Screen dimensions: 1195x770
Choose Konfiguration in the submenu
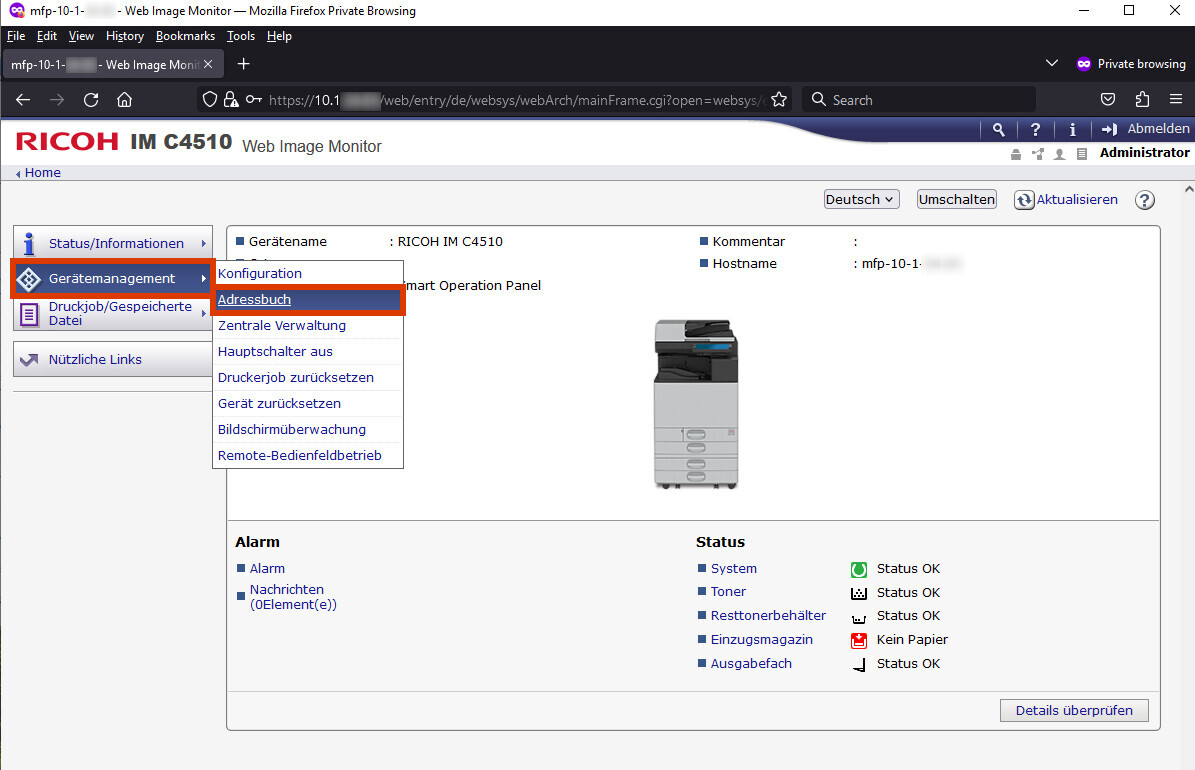click(308, 274)
